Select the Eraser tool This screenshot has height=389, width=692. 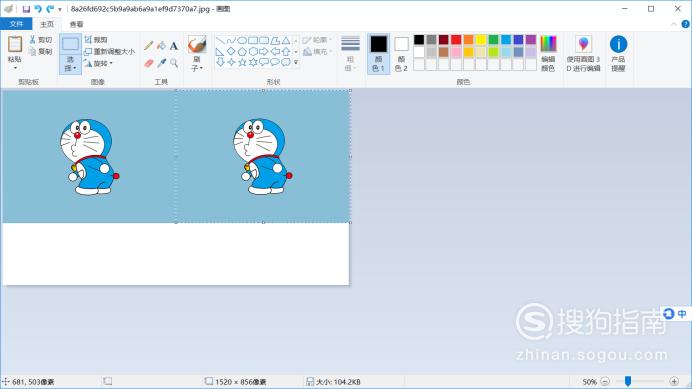[149, 63]
